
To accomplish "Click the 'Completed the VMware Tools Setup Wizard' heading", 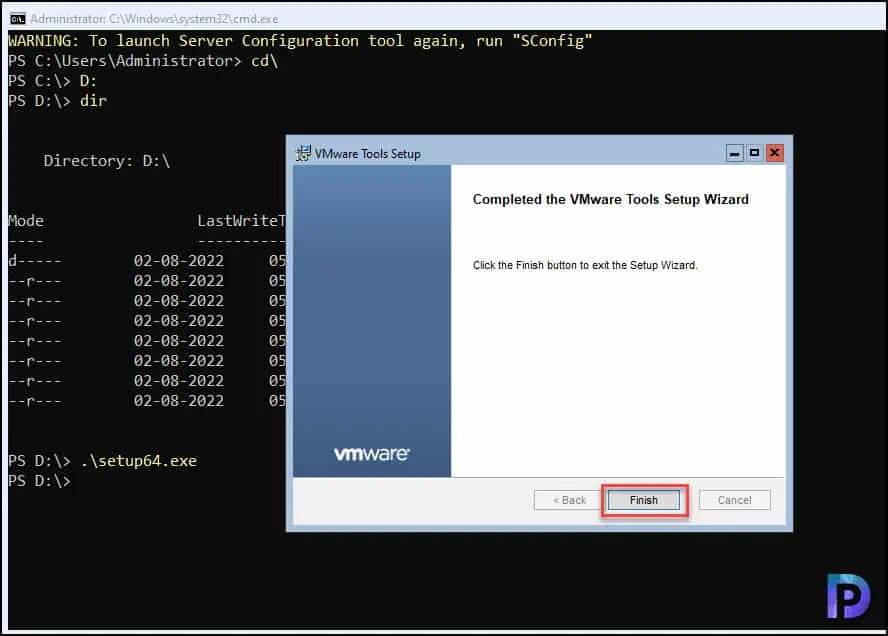I will (x=610, y=199).
